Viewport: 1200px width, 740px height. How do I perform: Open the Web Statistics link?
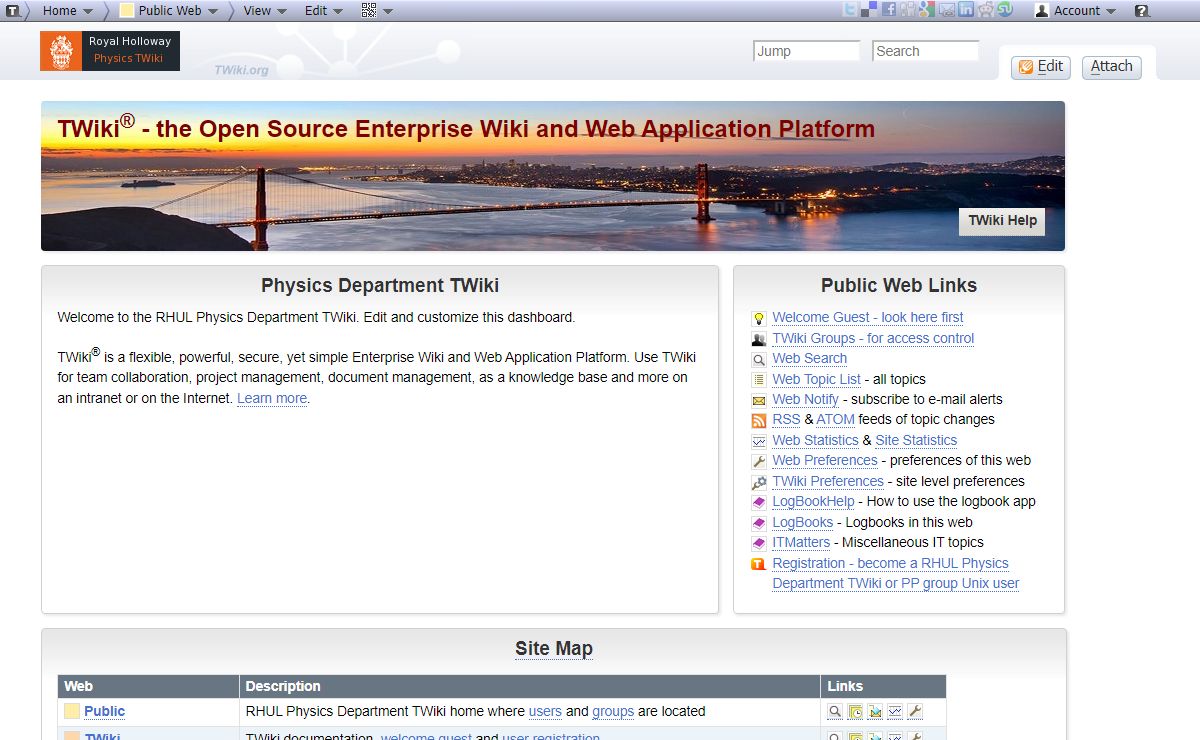pyautogui.click(x=815, y=440)
